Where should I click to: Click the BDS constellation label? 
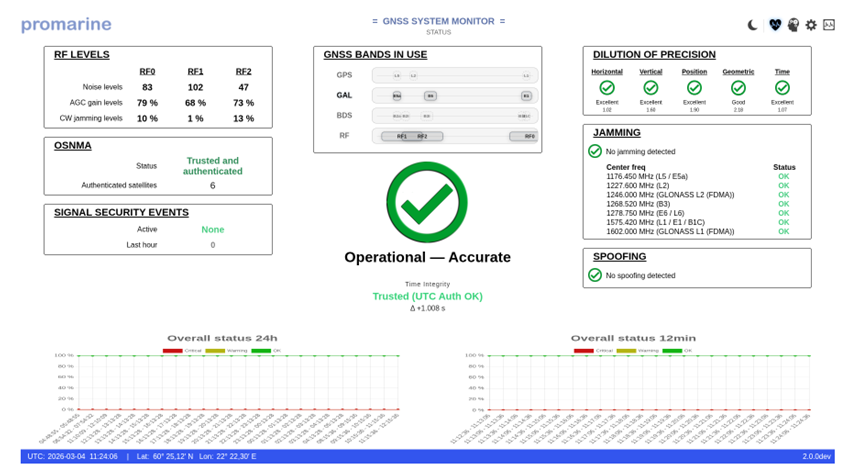pyautogui.click(x=344, y=115)
